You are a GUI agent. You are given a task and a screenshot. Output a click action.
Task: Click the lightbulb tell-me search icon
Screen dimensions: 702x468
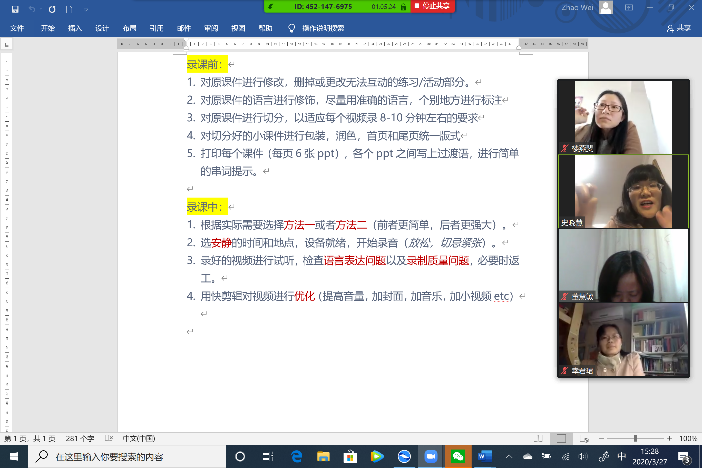(x=291, y=29)
